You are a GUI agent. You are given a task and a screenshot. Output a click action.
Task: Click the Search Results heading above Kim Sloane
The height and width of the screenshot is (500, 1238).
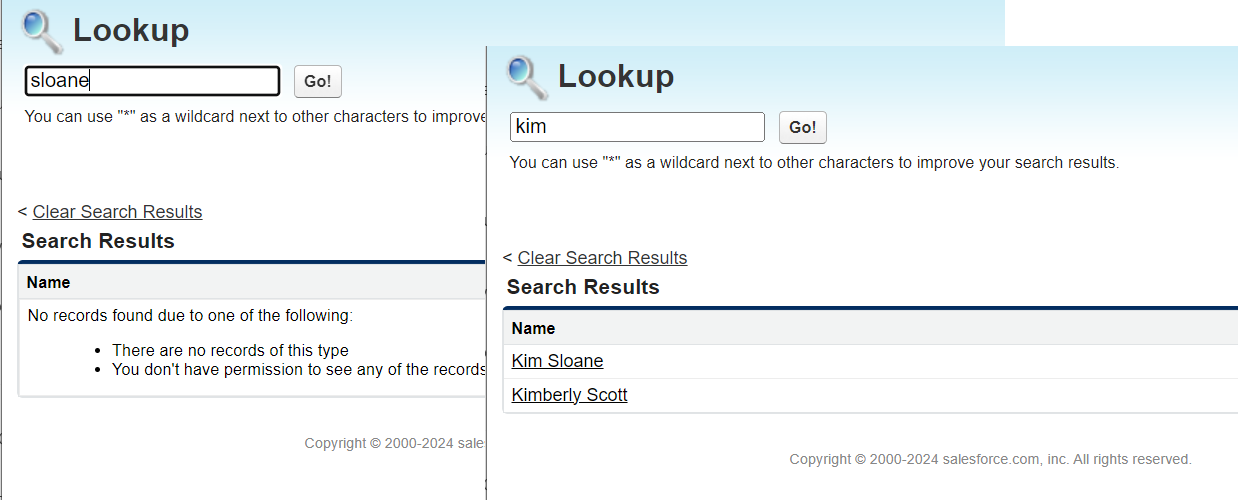click(x=583, y=287)
